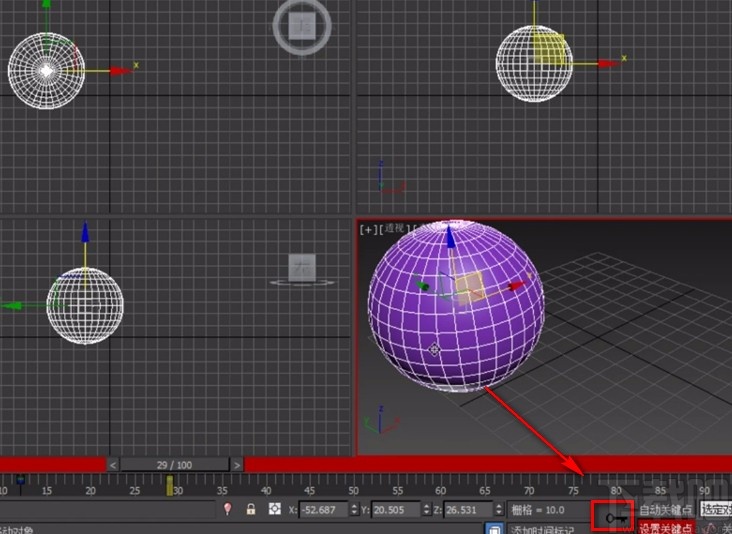Image resolution: width=732 pixels, height=534 pixels.
Task: Click the red X-axis arrow in top viewport
Action: [x=121, y=71]
